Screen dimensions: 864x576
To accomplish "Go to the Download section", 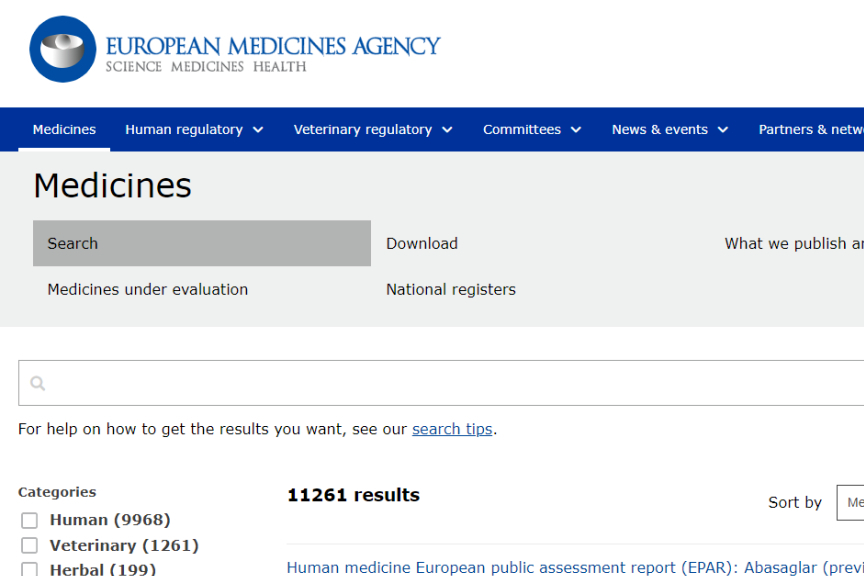I will (422, 243).
